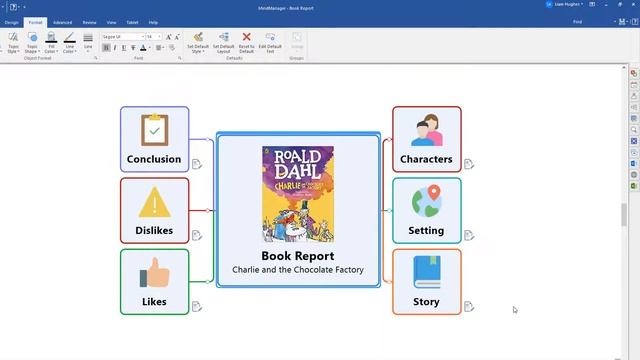Open the notes icon beside Dislikes topic

tap(197, 235)
